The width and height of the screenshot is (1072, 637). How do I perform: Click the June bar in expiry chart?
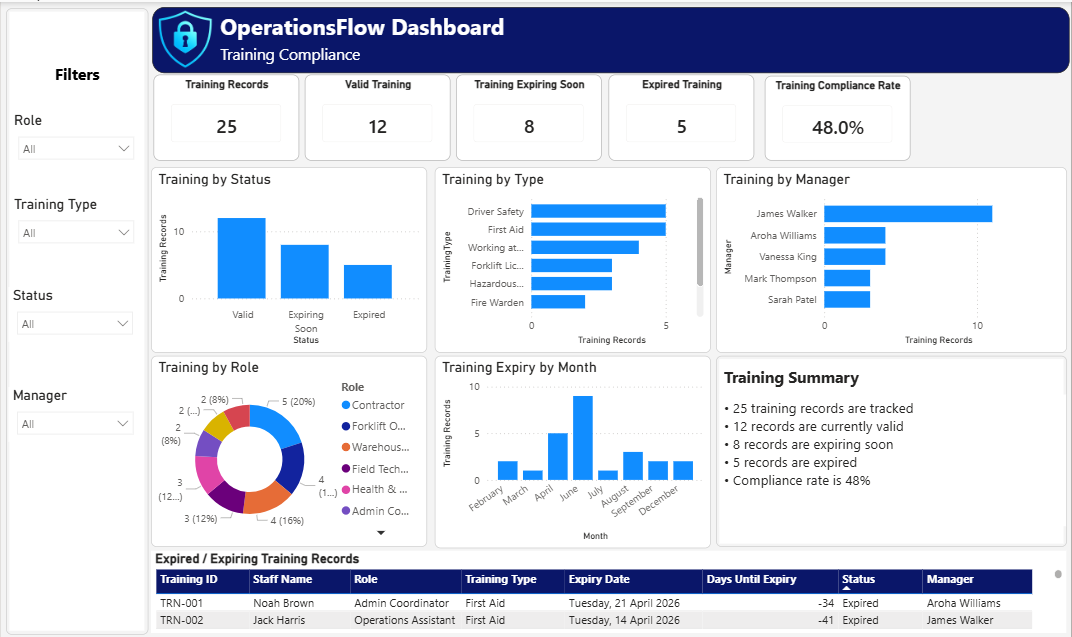[582, 437]
